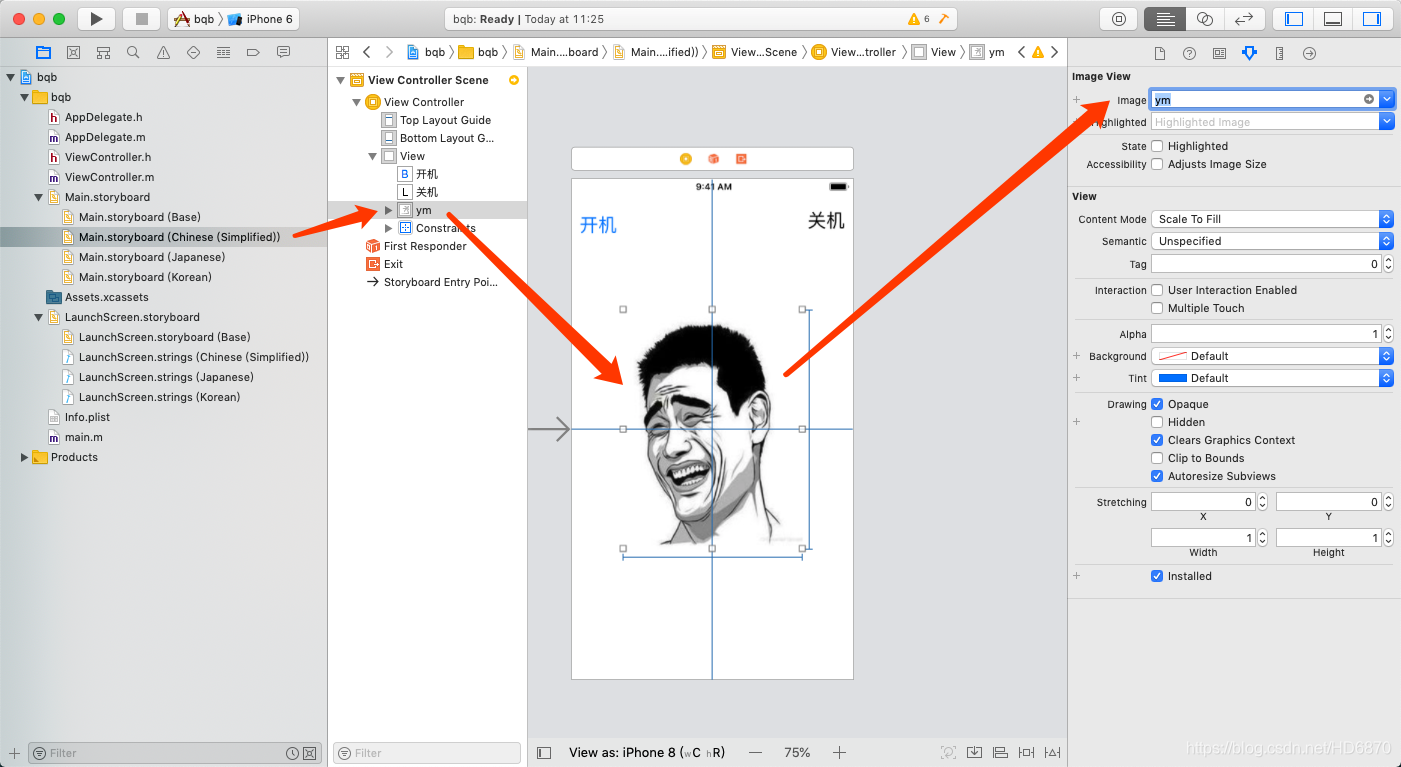The height and width of the screenshot is (767, 1401).
Task: Open the Find navigator tab
Action: tap(133, 52)
